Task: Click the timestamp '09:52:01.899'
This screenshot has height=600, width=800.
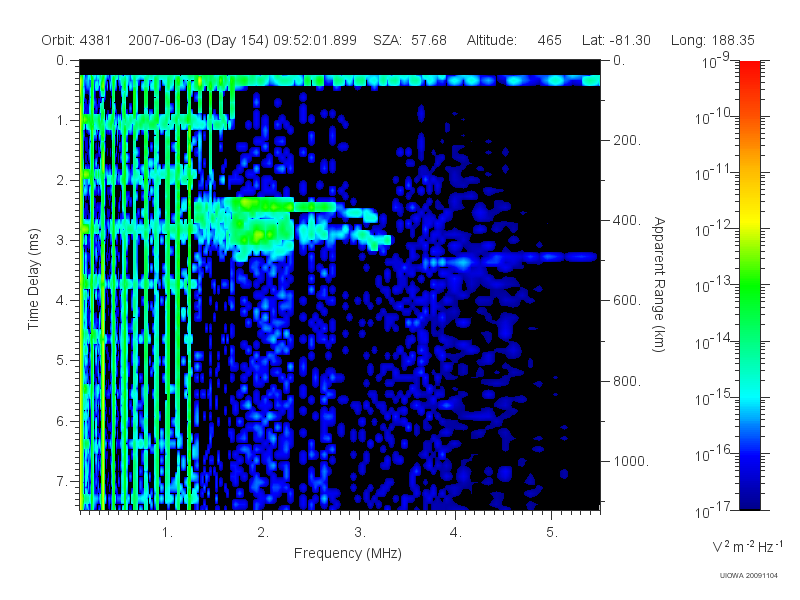Action: tap(315, 40)
